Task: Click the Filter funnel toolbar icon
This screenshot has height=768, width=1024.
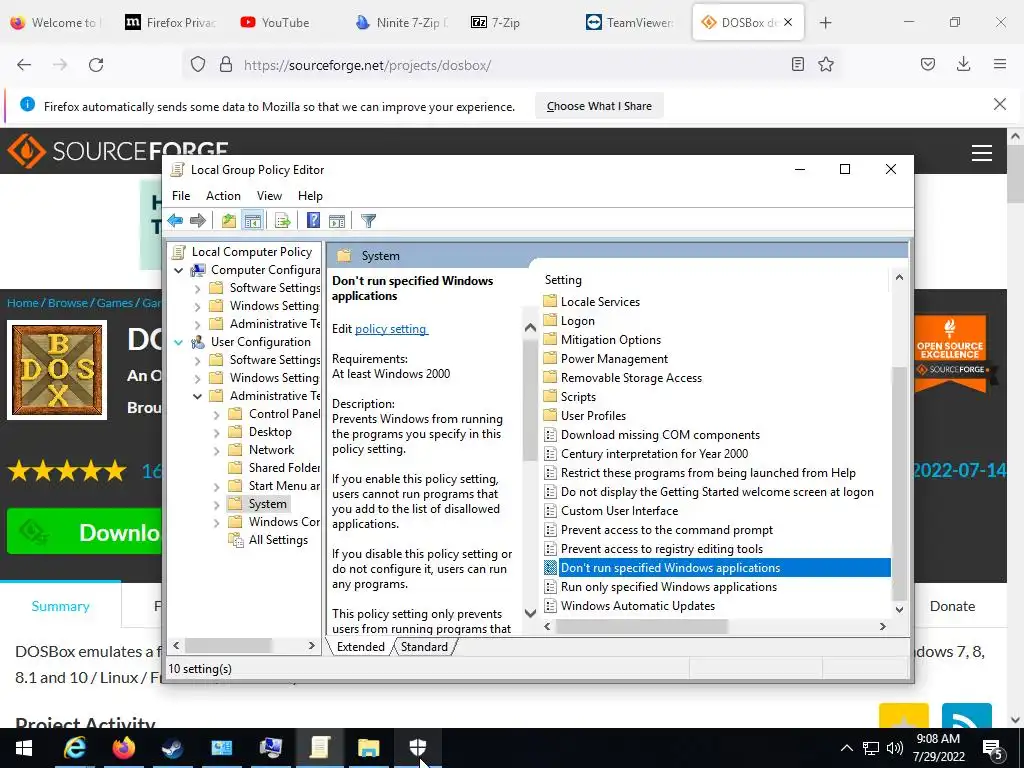Action: pyautogui.click(x=368, y=221)
